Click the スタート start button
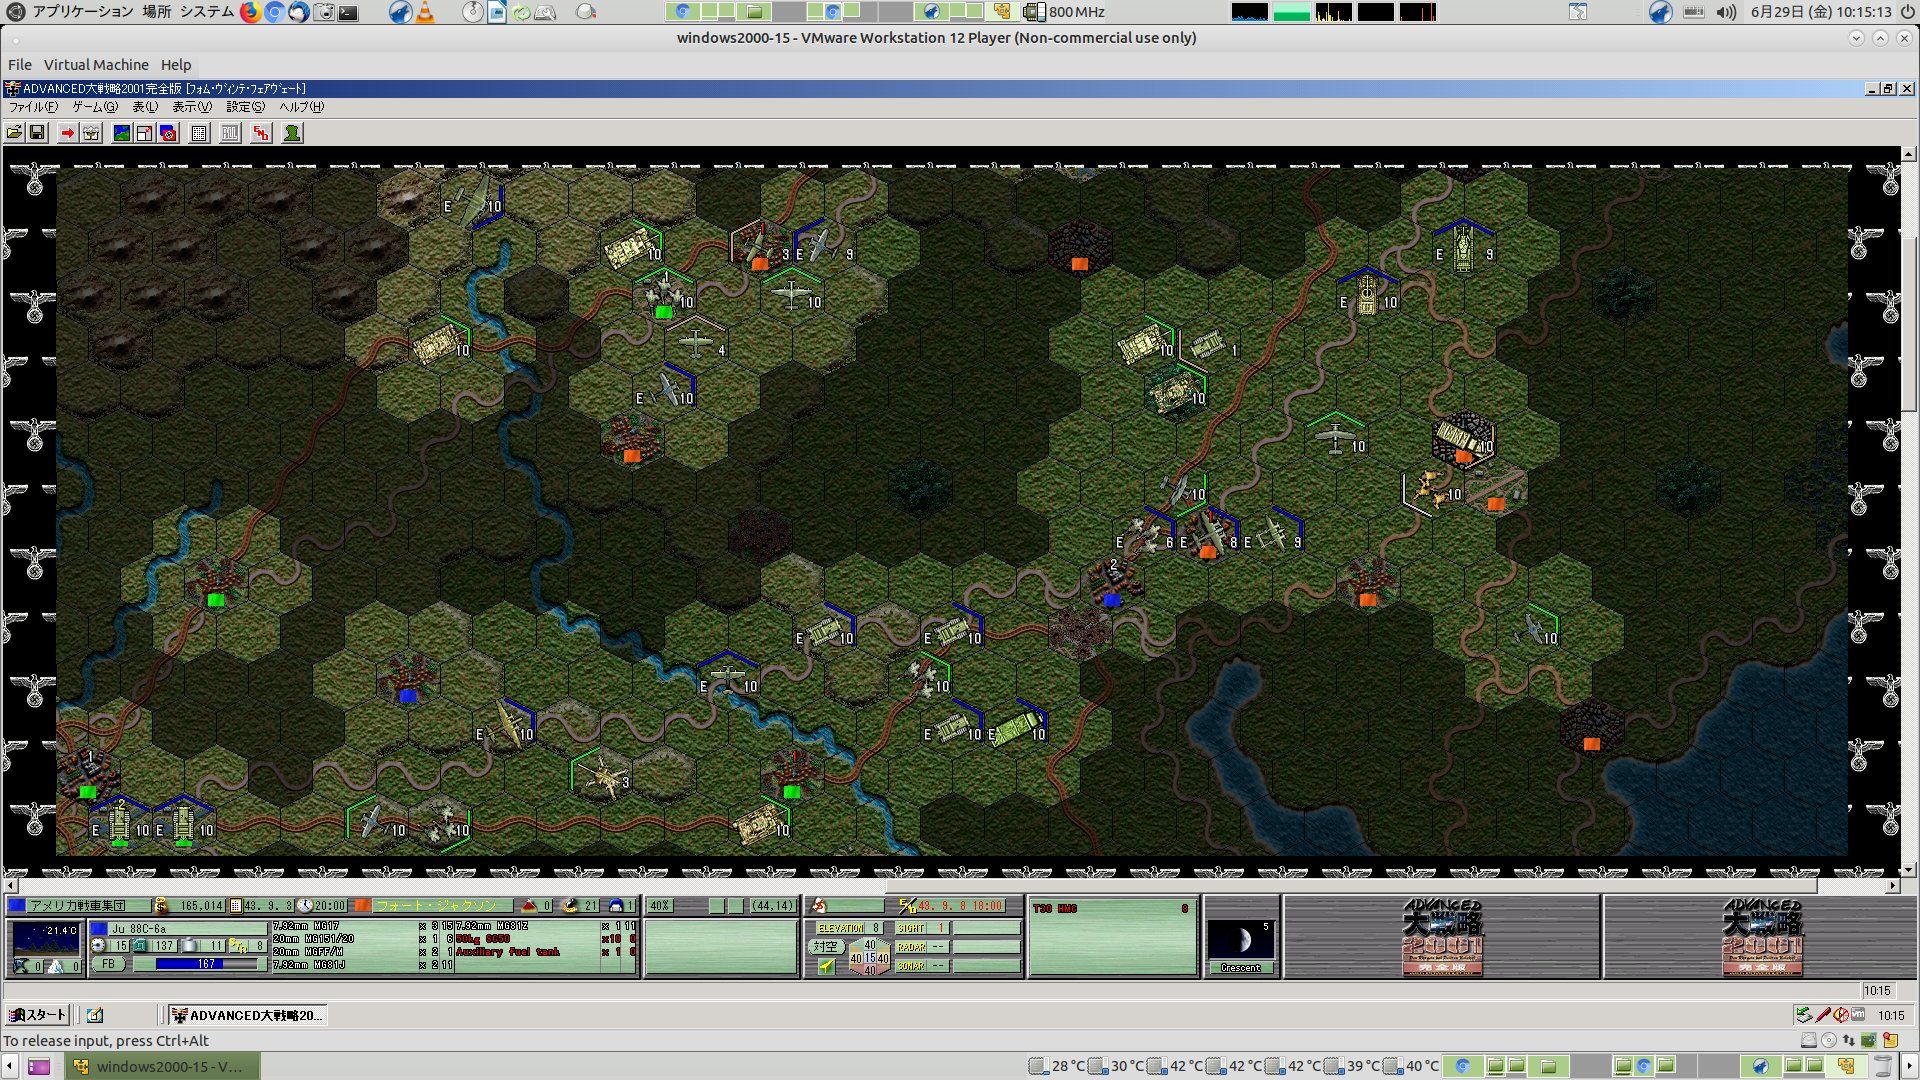Screen dimensions: 1920x1080 coord(38,1015)
